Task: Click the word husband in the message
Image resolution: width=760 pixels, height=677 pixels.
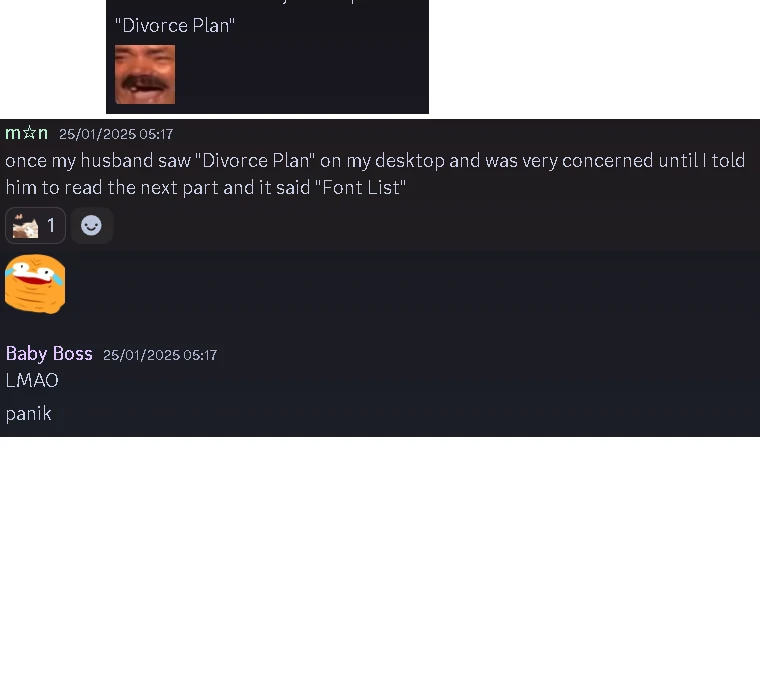Action: coord(117,161)
